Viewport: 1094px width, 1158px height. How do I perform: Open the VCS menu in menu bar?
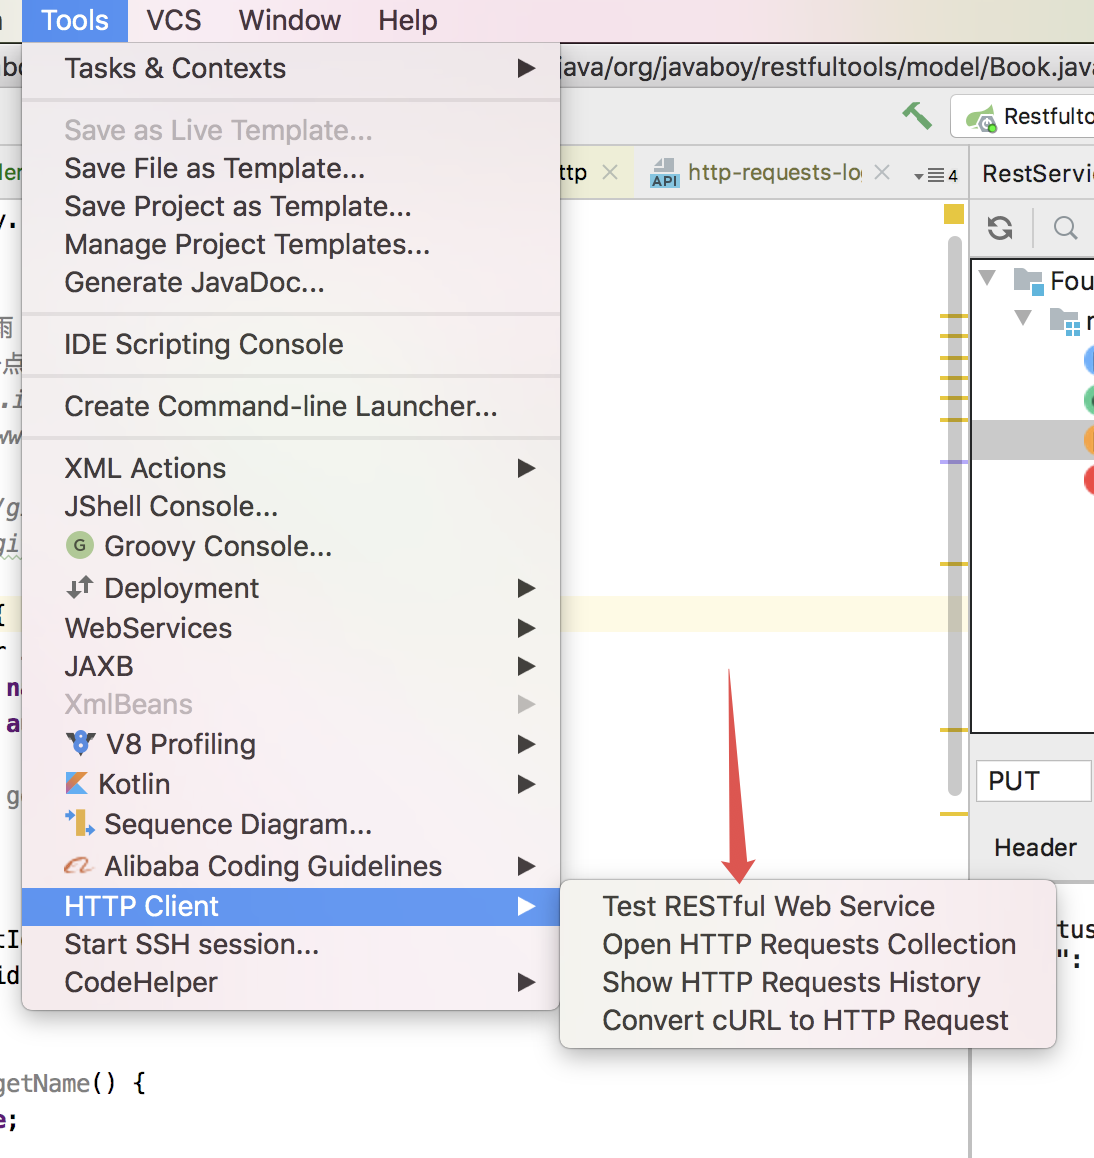(173, 20)
